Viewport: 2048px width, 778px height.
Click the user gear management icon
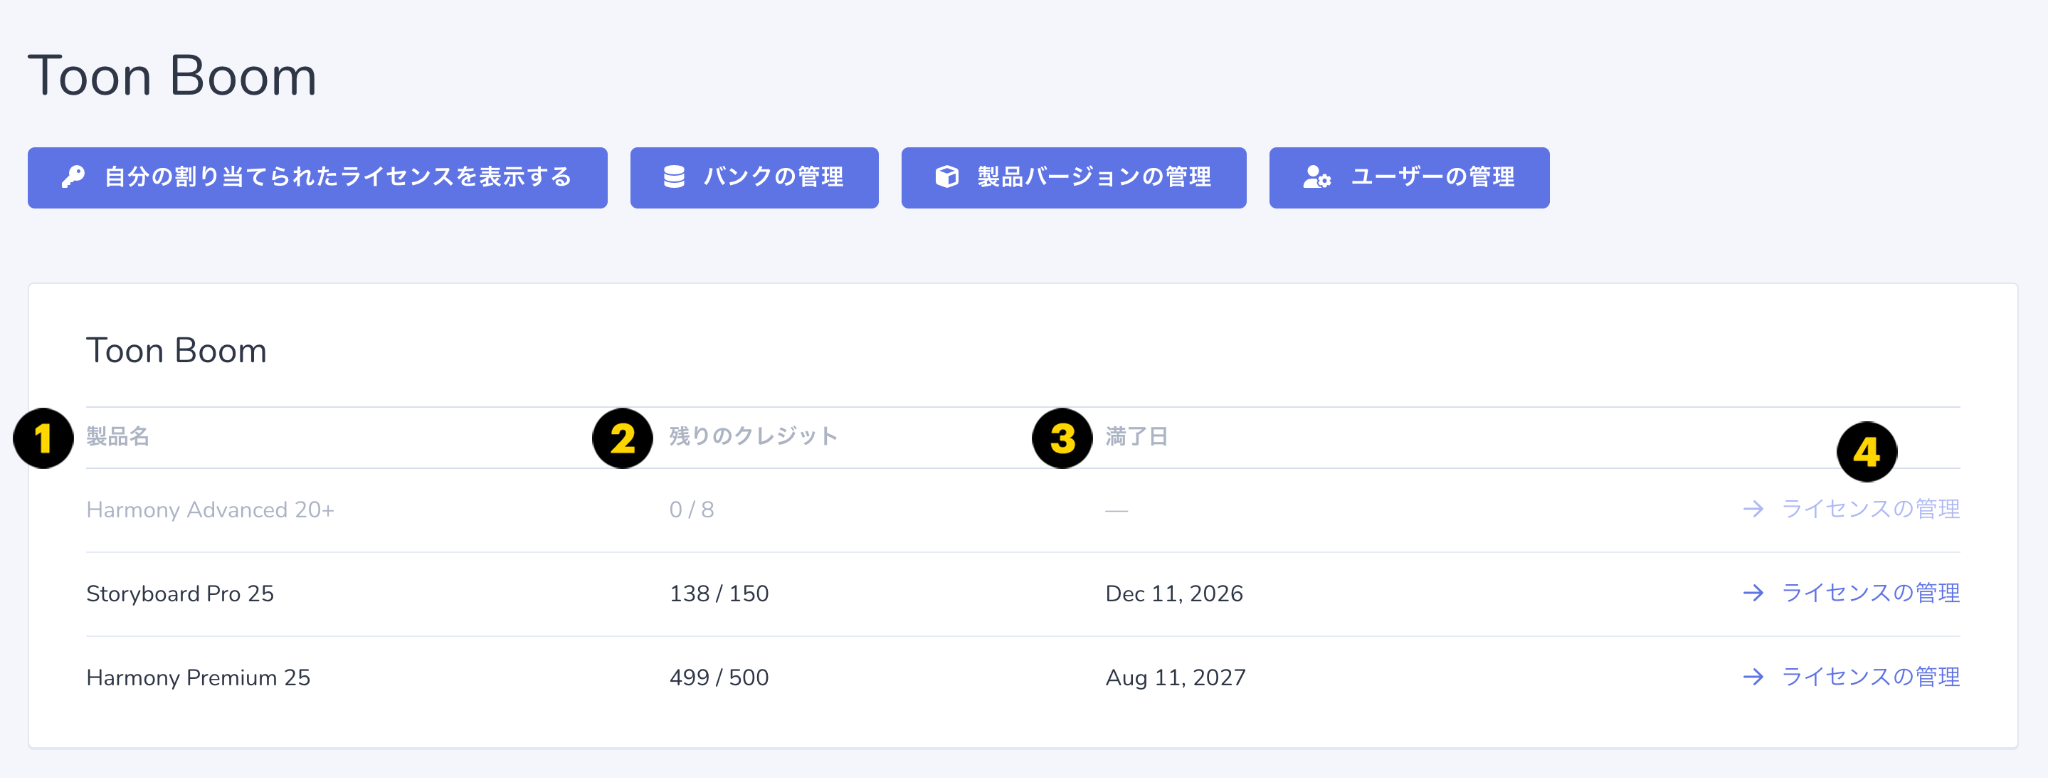[1317, 177]
